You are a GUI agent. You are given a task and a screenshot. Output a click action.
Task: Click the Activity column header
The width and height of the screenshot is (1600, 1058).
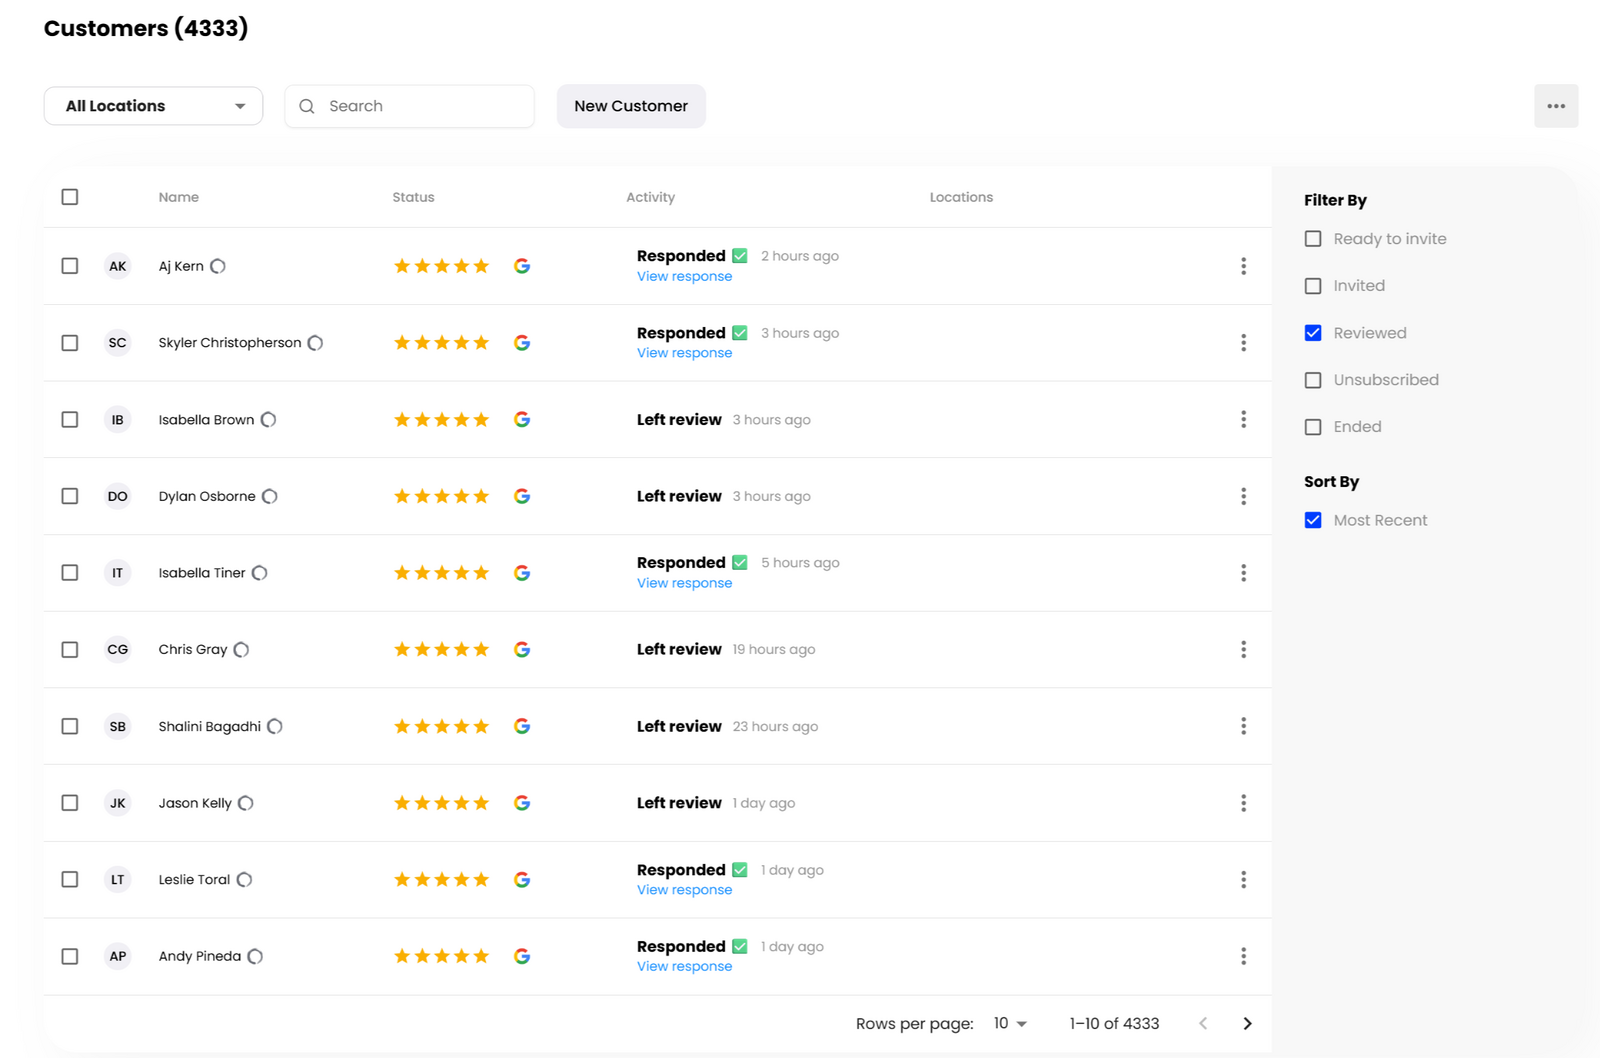point(650,197)
